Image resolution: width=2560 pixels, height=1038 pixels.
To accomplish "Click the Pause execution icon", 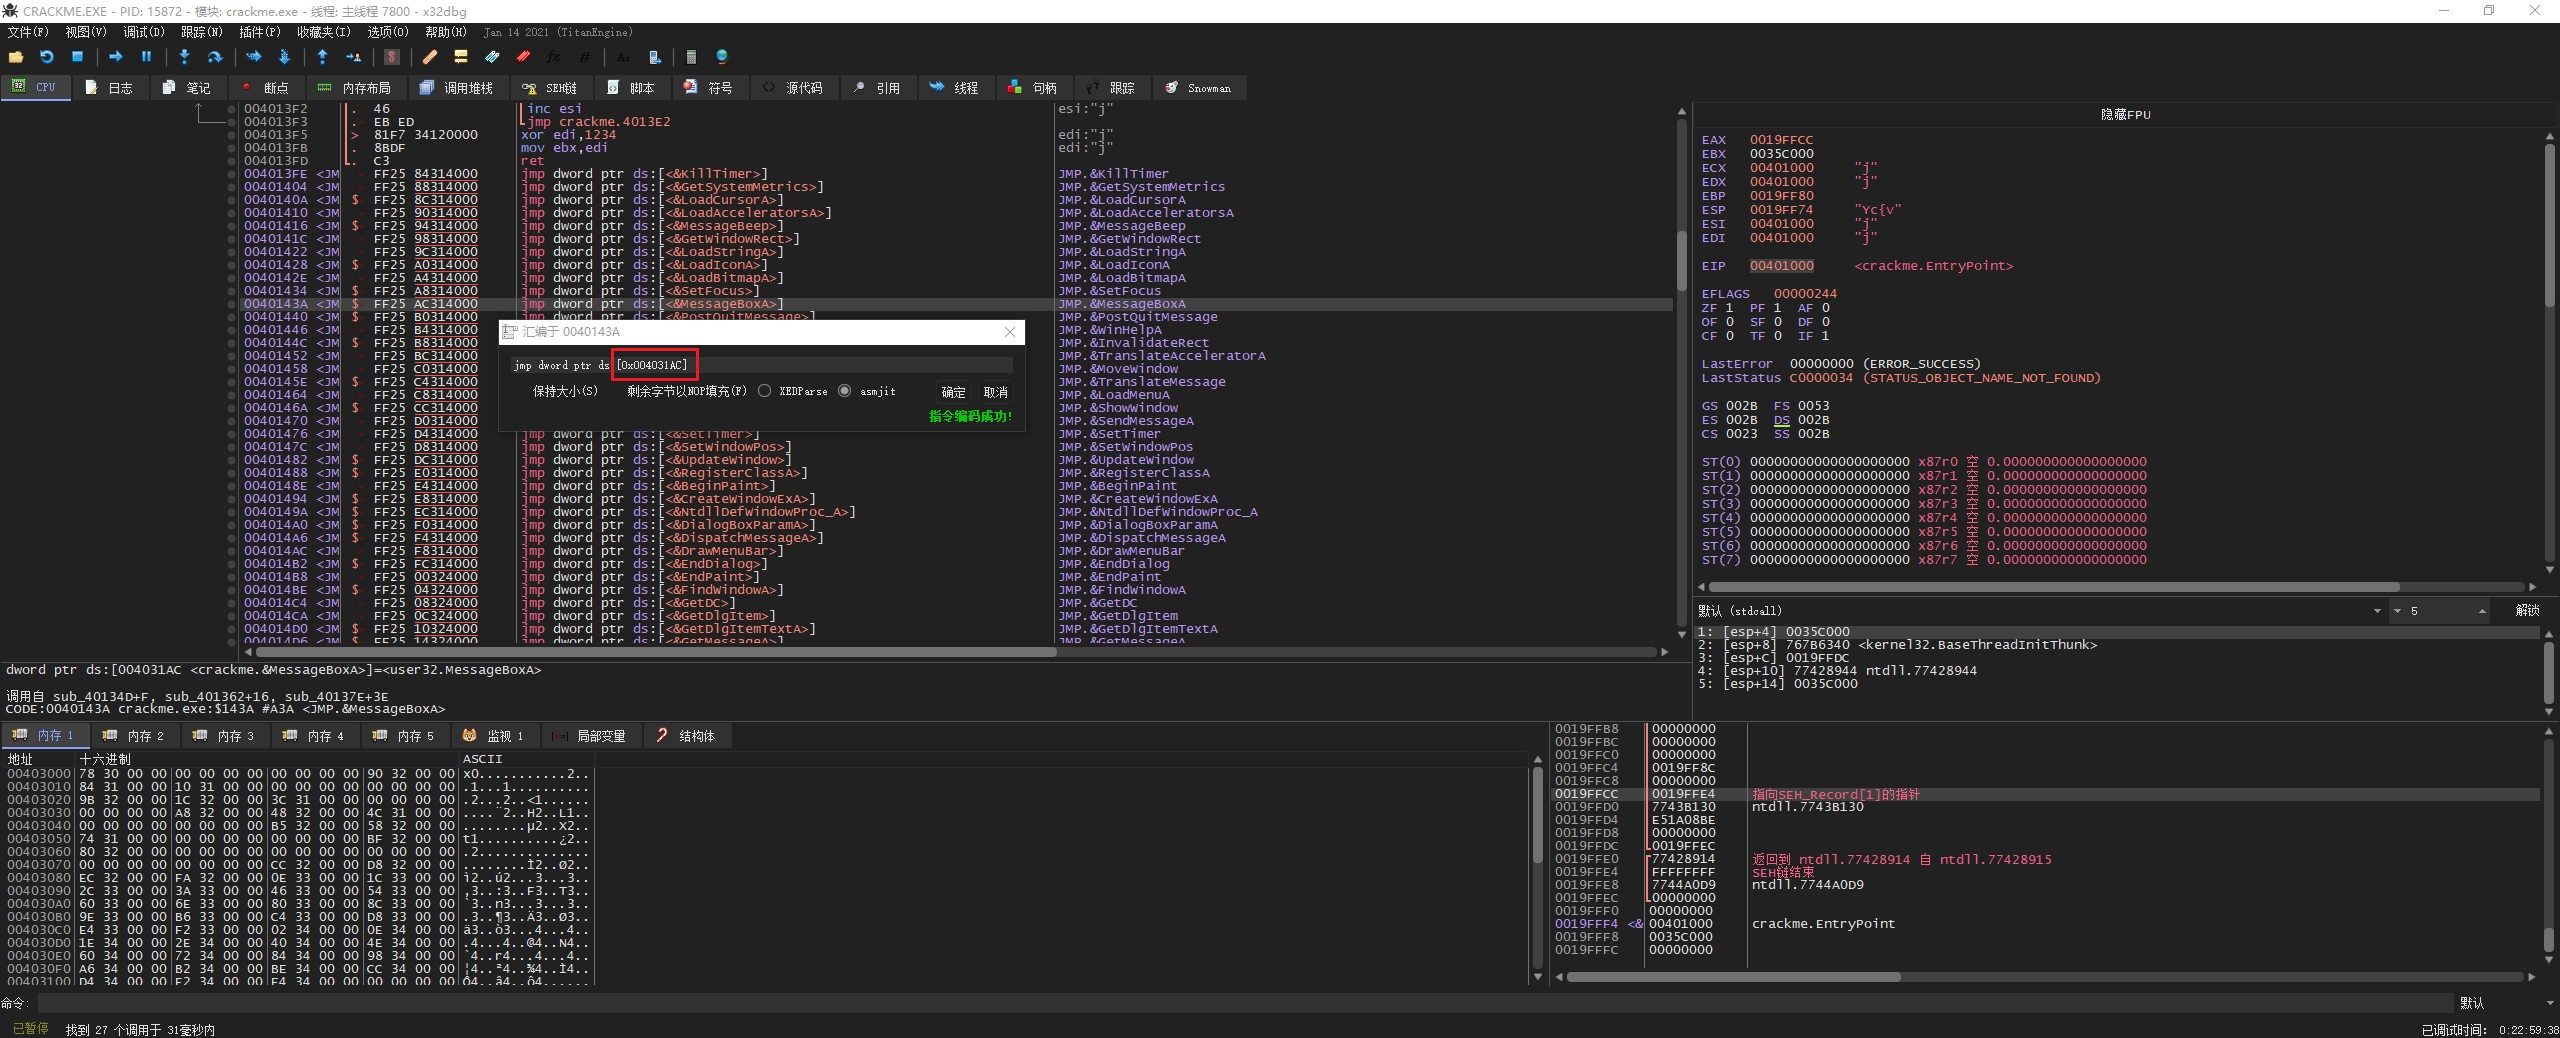I will tap(146, 57).
